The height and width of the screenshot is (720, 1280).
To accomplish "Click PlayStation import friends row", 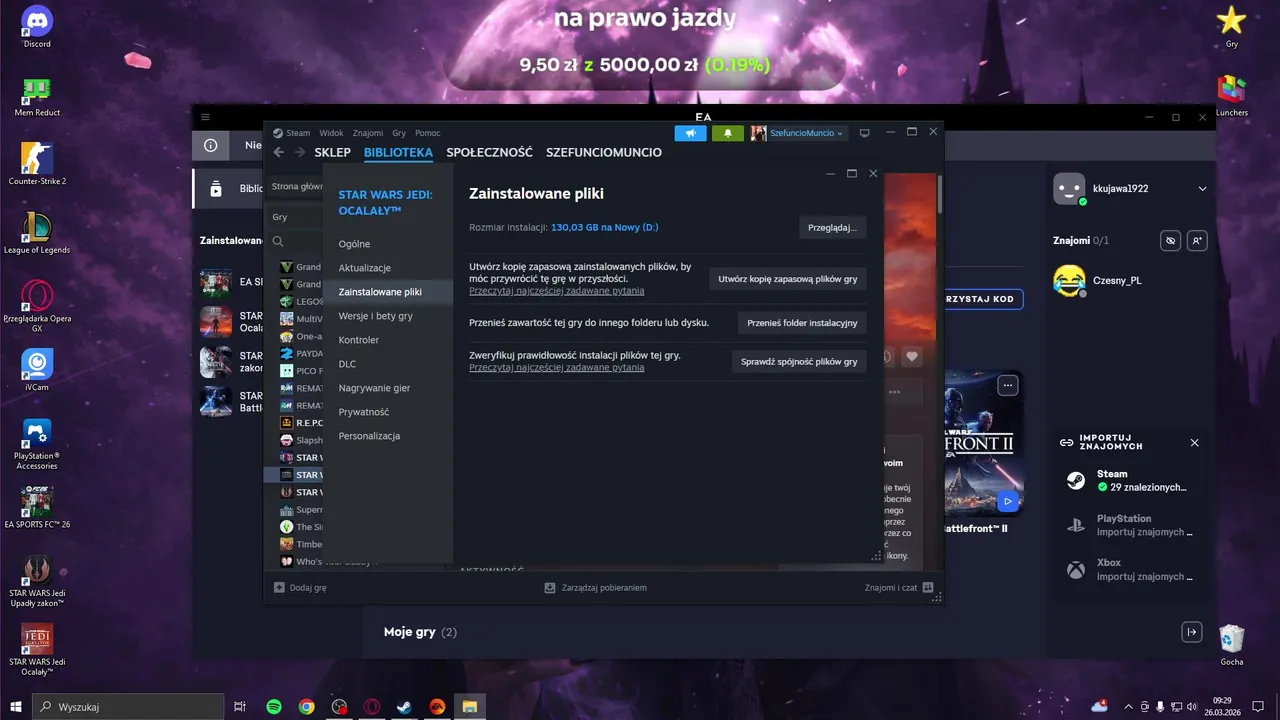I will pyautogui.click(x=1130, y=525).
